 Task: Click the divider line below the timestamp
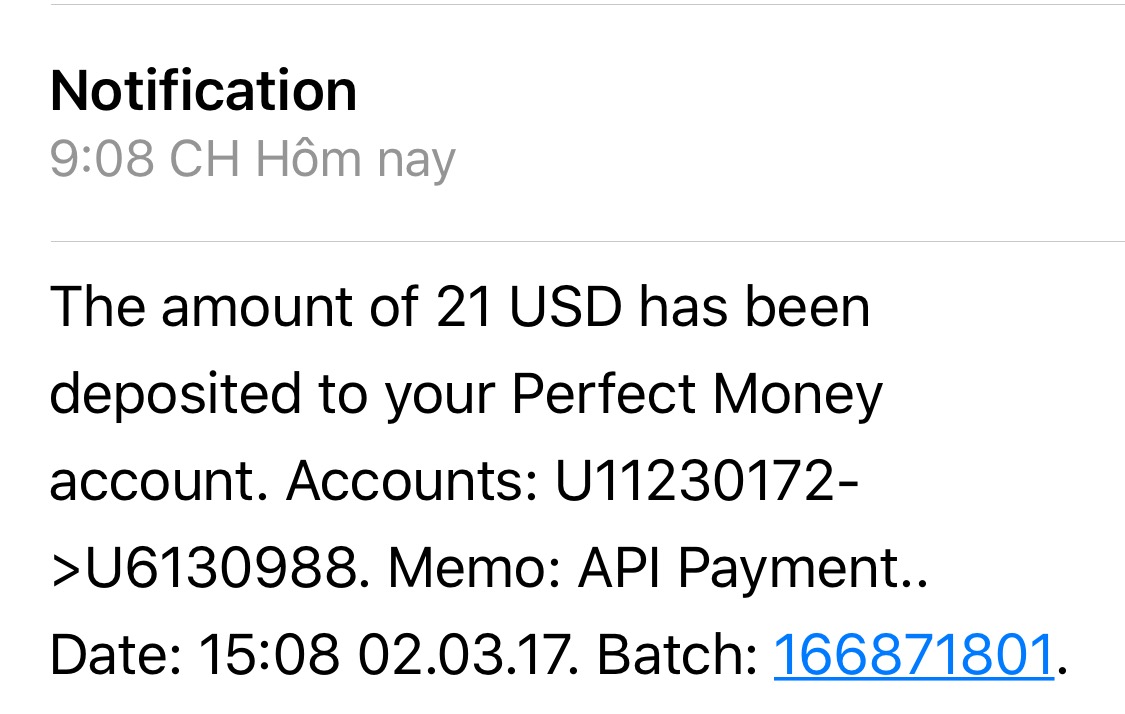586,241
